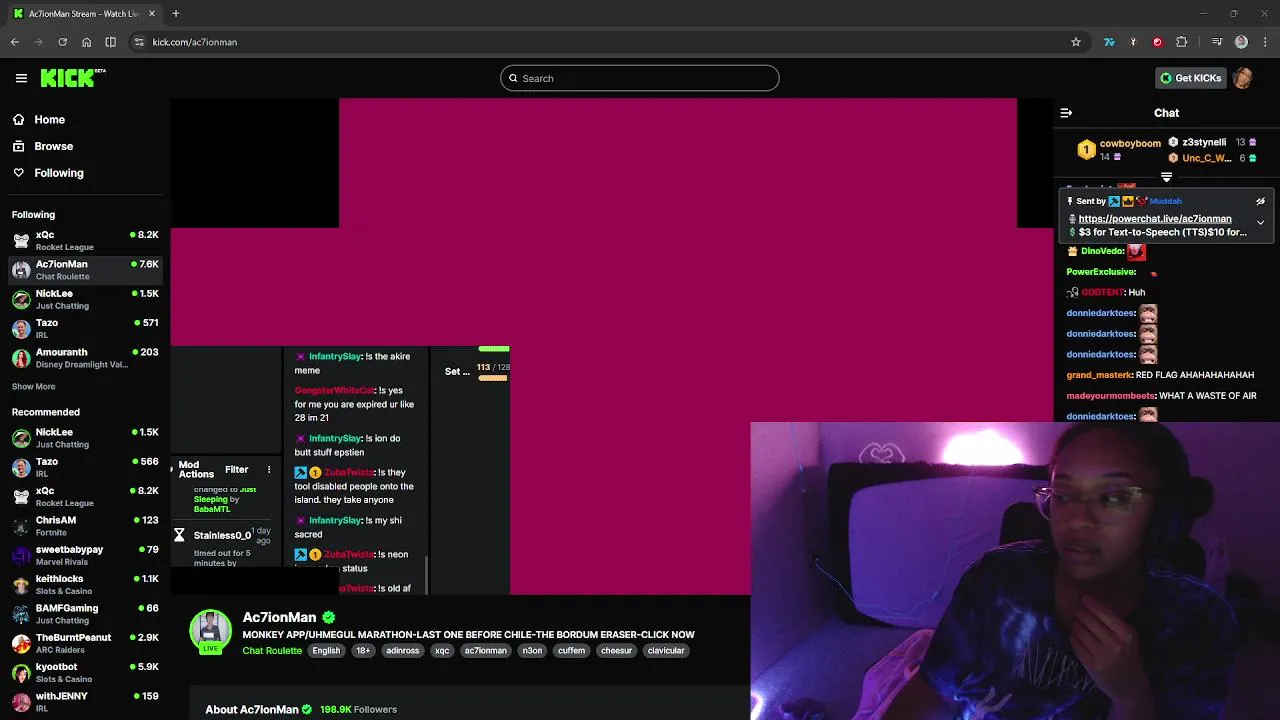Screen dimensions: 1280x720
Task: Open the ChrisAM Fortnite recommended channel
Action: point(85,526)
